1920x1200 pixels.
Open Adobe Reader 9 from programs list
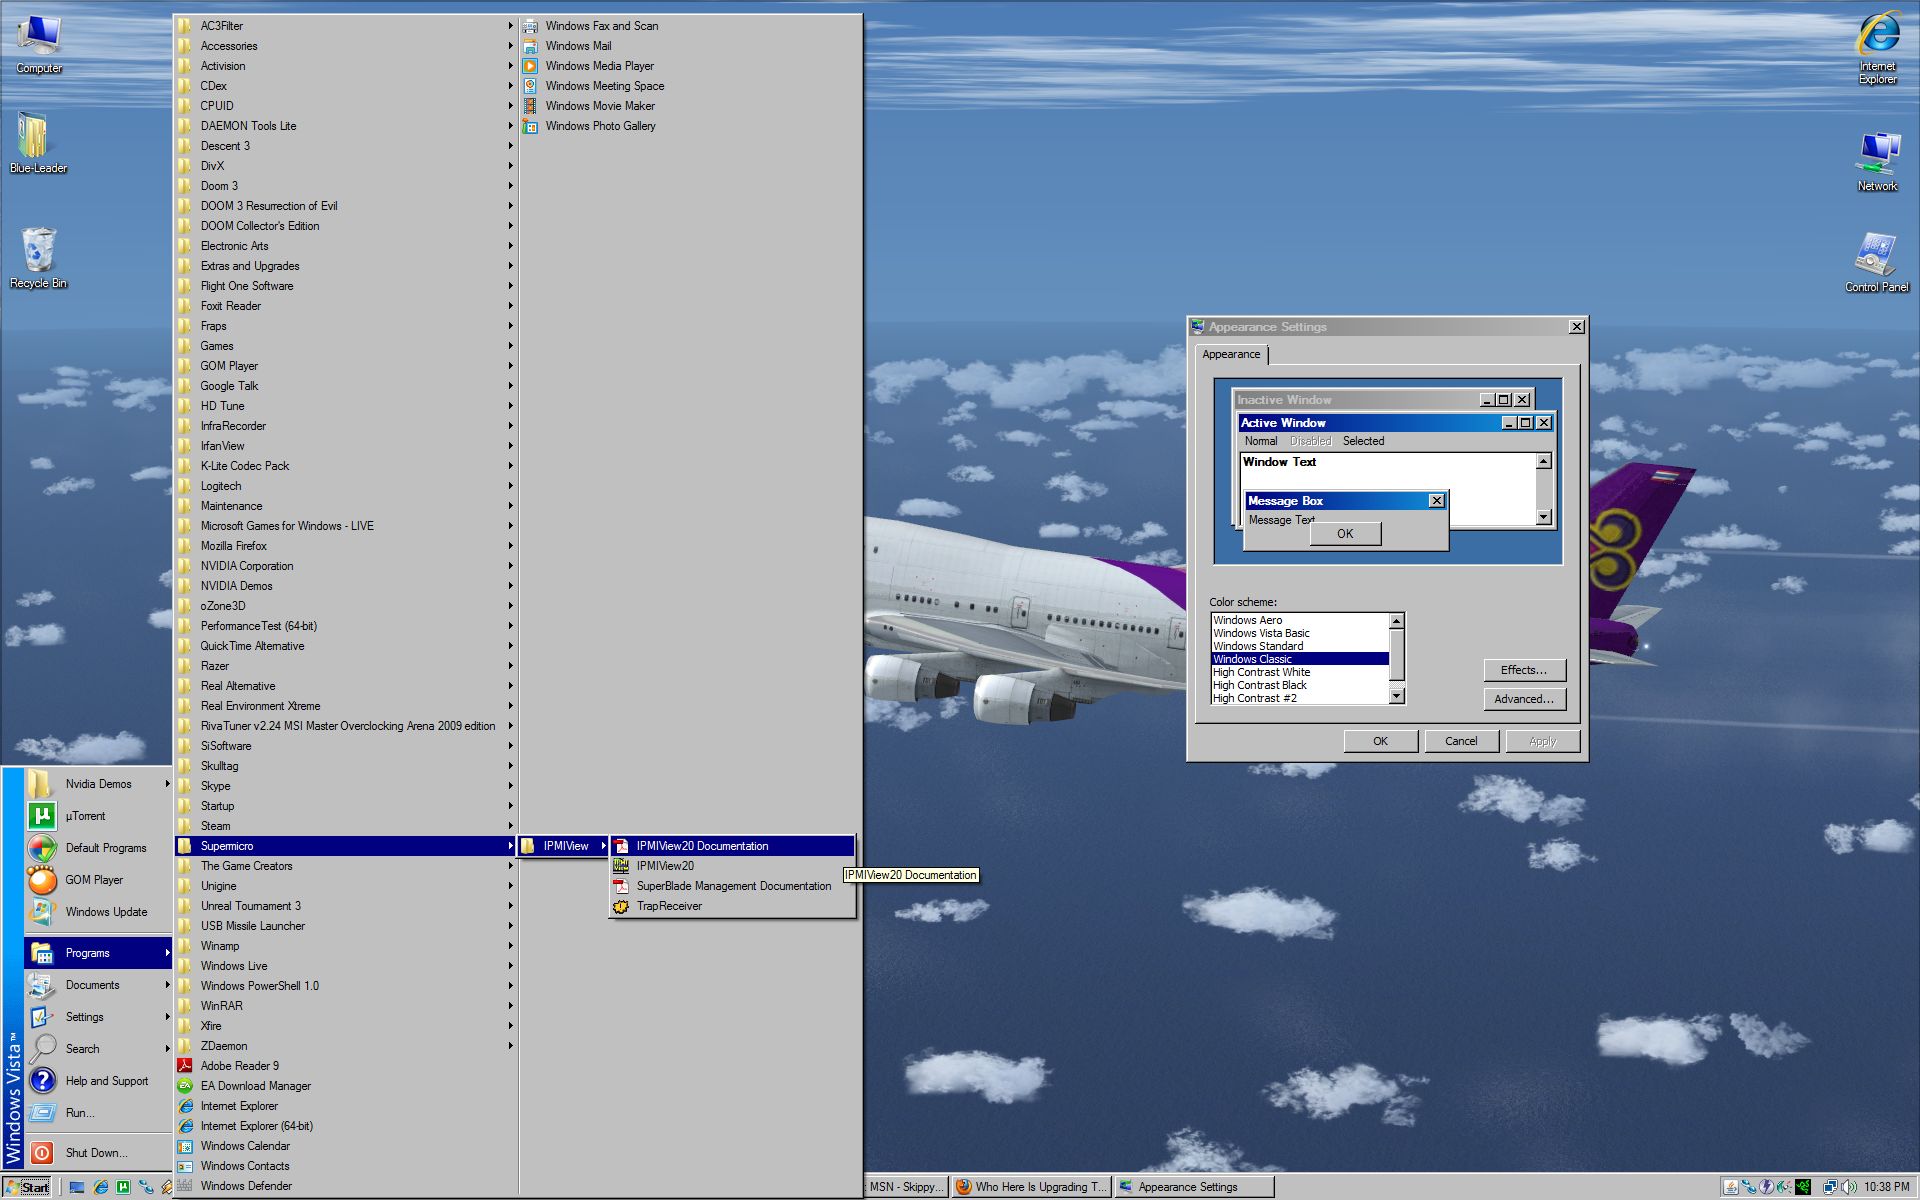[239, 1066]
